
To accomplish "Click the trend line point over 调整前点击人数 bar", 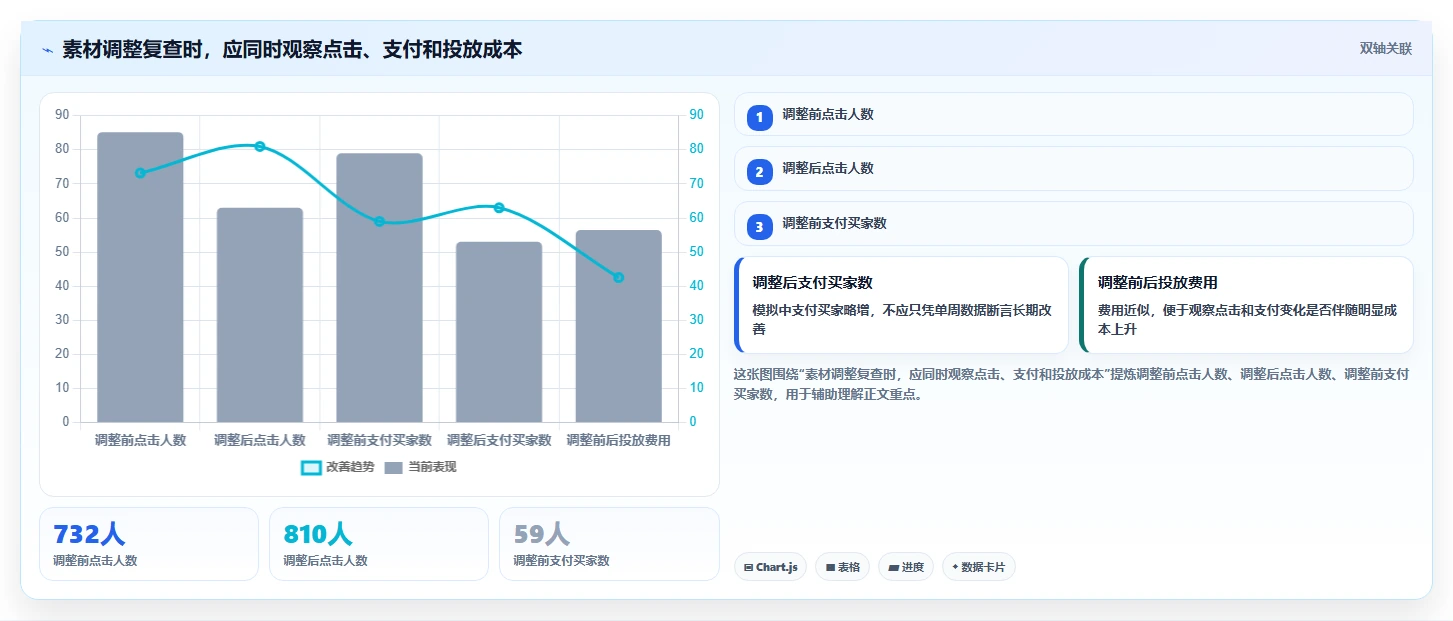I will pyautogui.click(x=140, y=173).
